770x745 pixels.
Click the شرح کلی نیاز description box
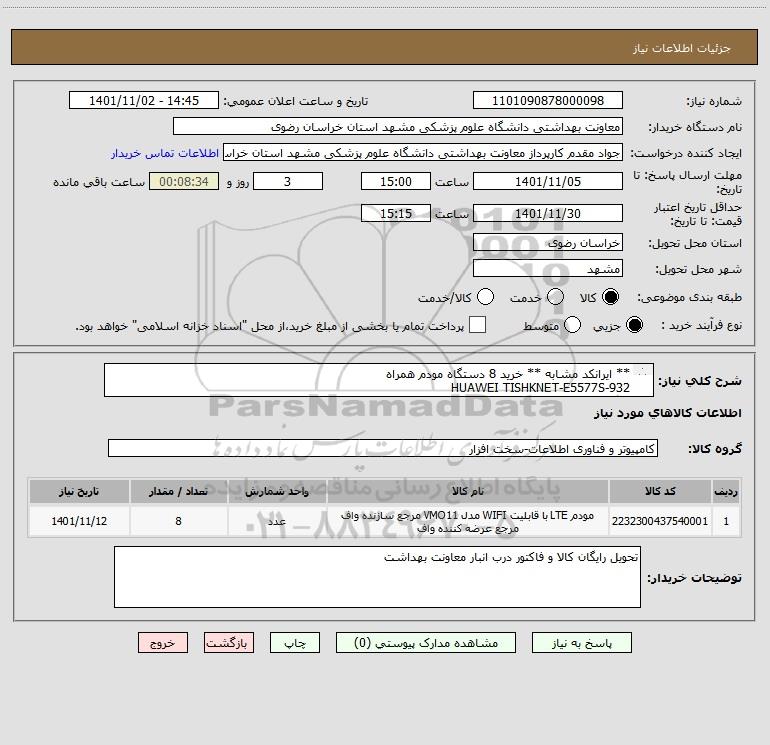[x=379, y=380]
